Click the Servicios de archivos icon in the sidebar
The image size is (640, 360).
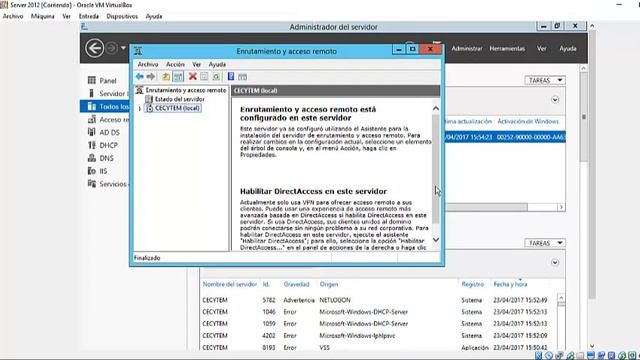92,184
